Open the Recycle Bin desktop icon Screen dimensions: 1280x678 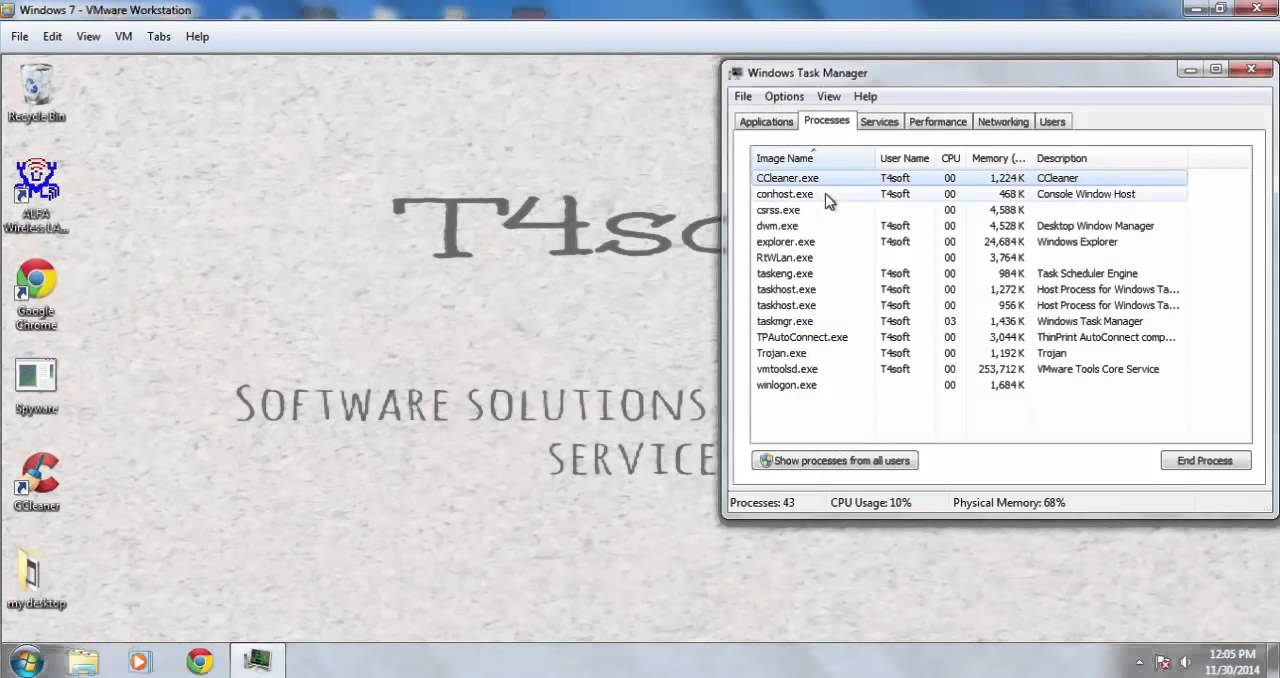tap(37, 92)
